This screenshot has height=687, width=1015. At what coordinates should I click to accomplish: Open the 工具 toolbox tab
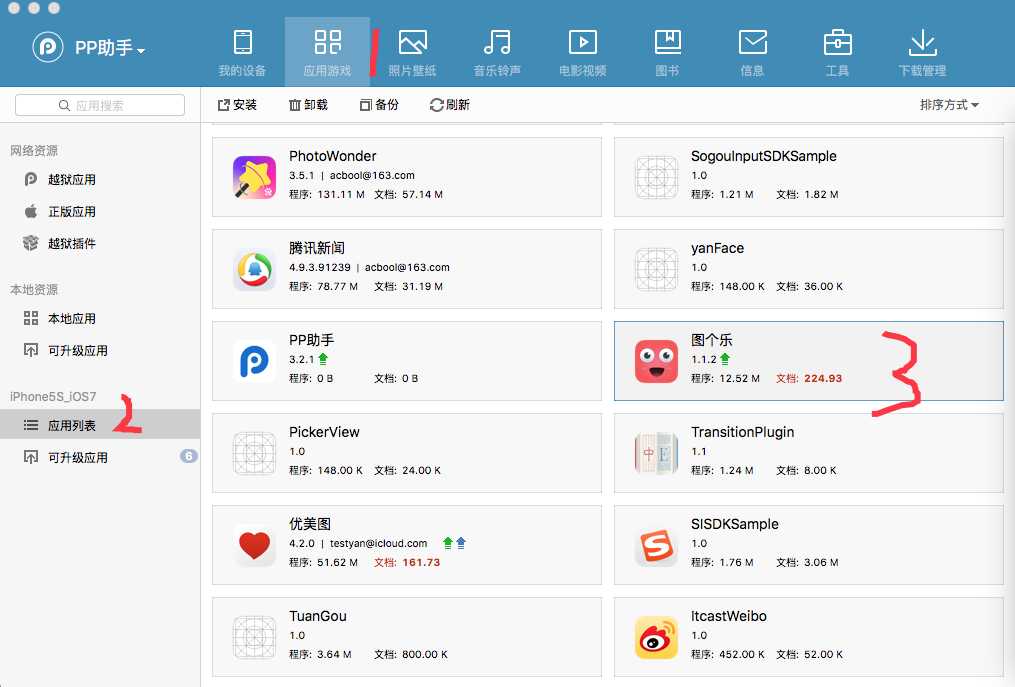pos(837,53)
